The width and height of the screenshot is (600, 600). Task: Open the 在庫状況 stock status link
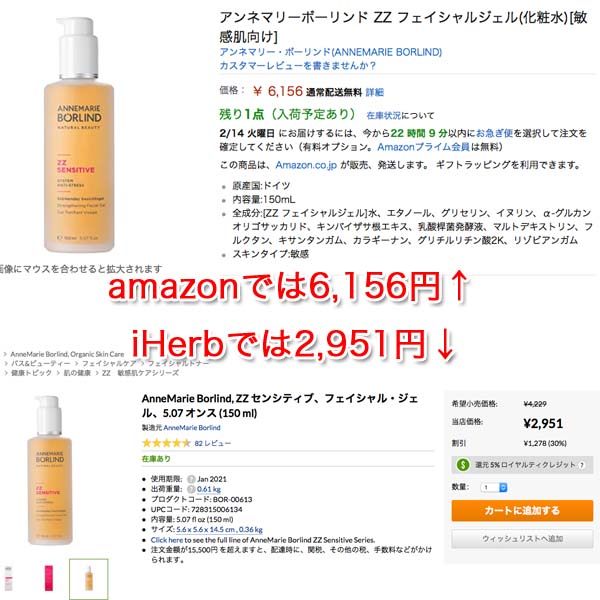click(383, 115)
